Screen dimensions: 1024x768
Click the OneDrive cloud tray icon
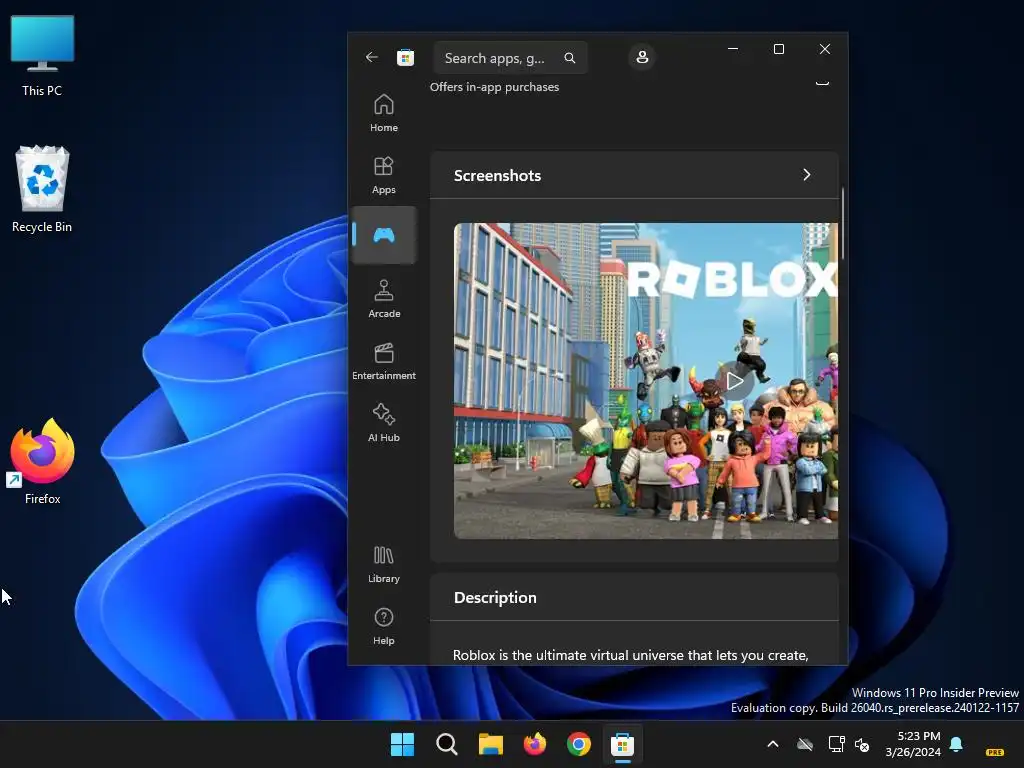coord(805,744)
